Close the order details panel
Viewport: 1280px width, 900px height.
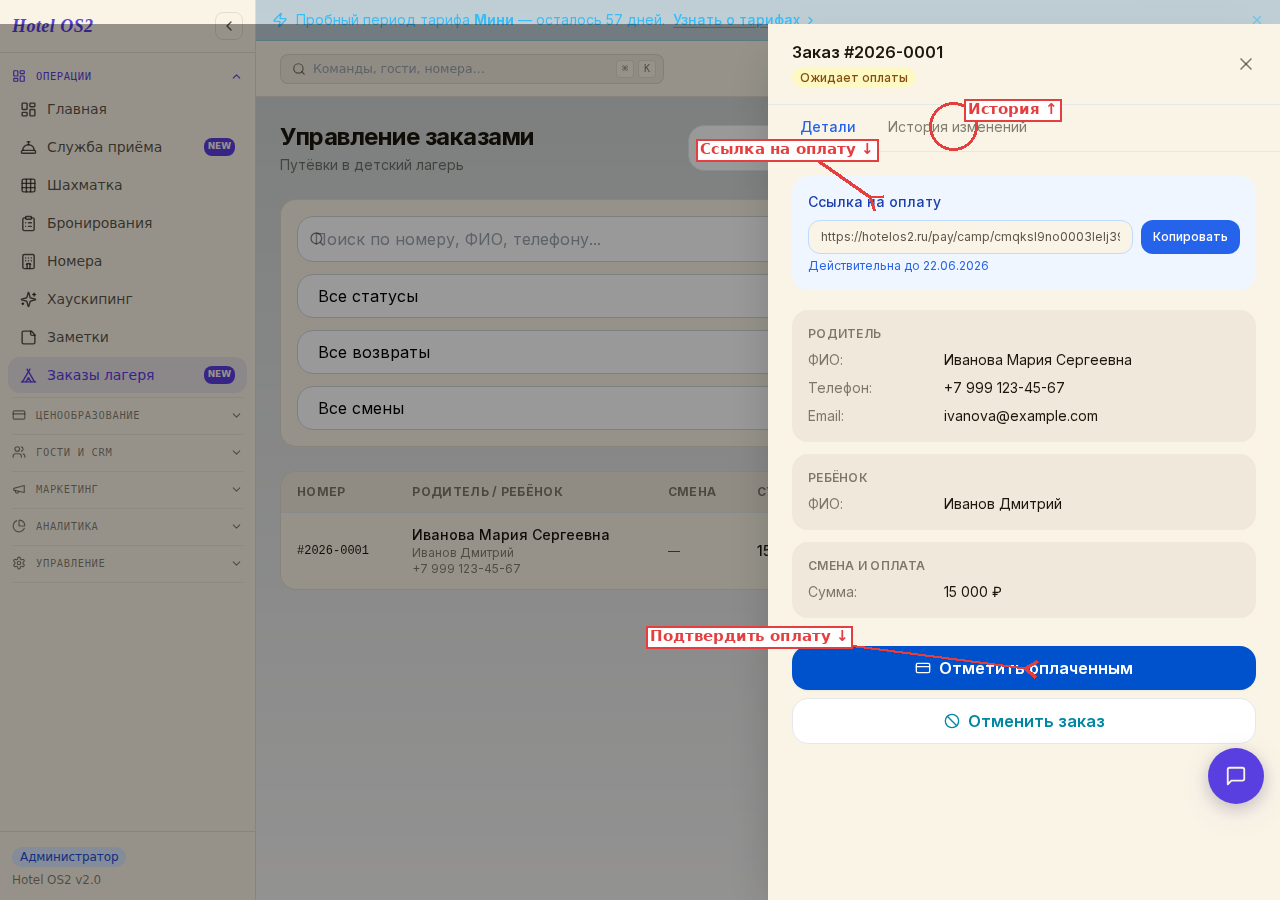point(1246,64)
